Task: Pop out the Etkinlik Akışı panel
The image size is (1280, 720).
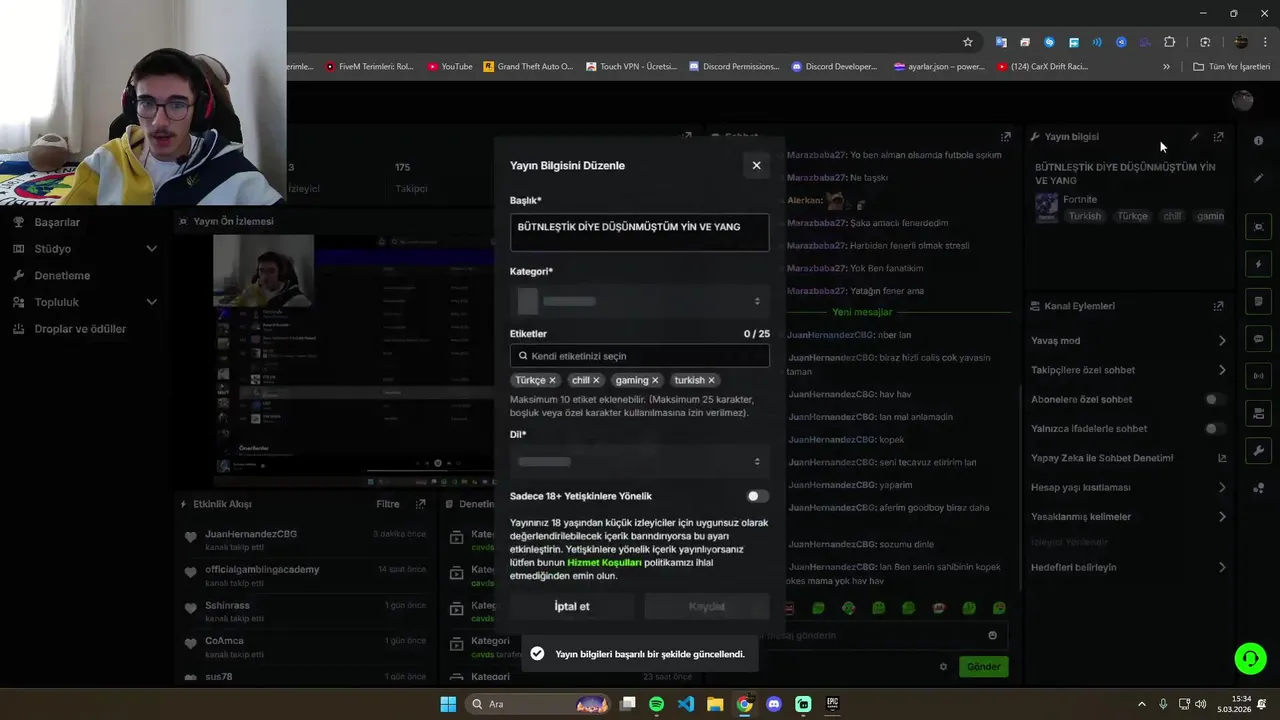Action: pyautogui.click(x=421, y=504)
